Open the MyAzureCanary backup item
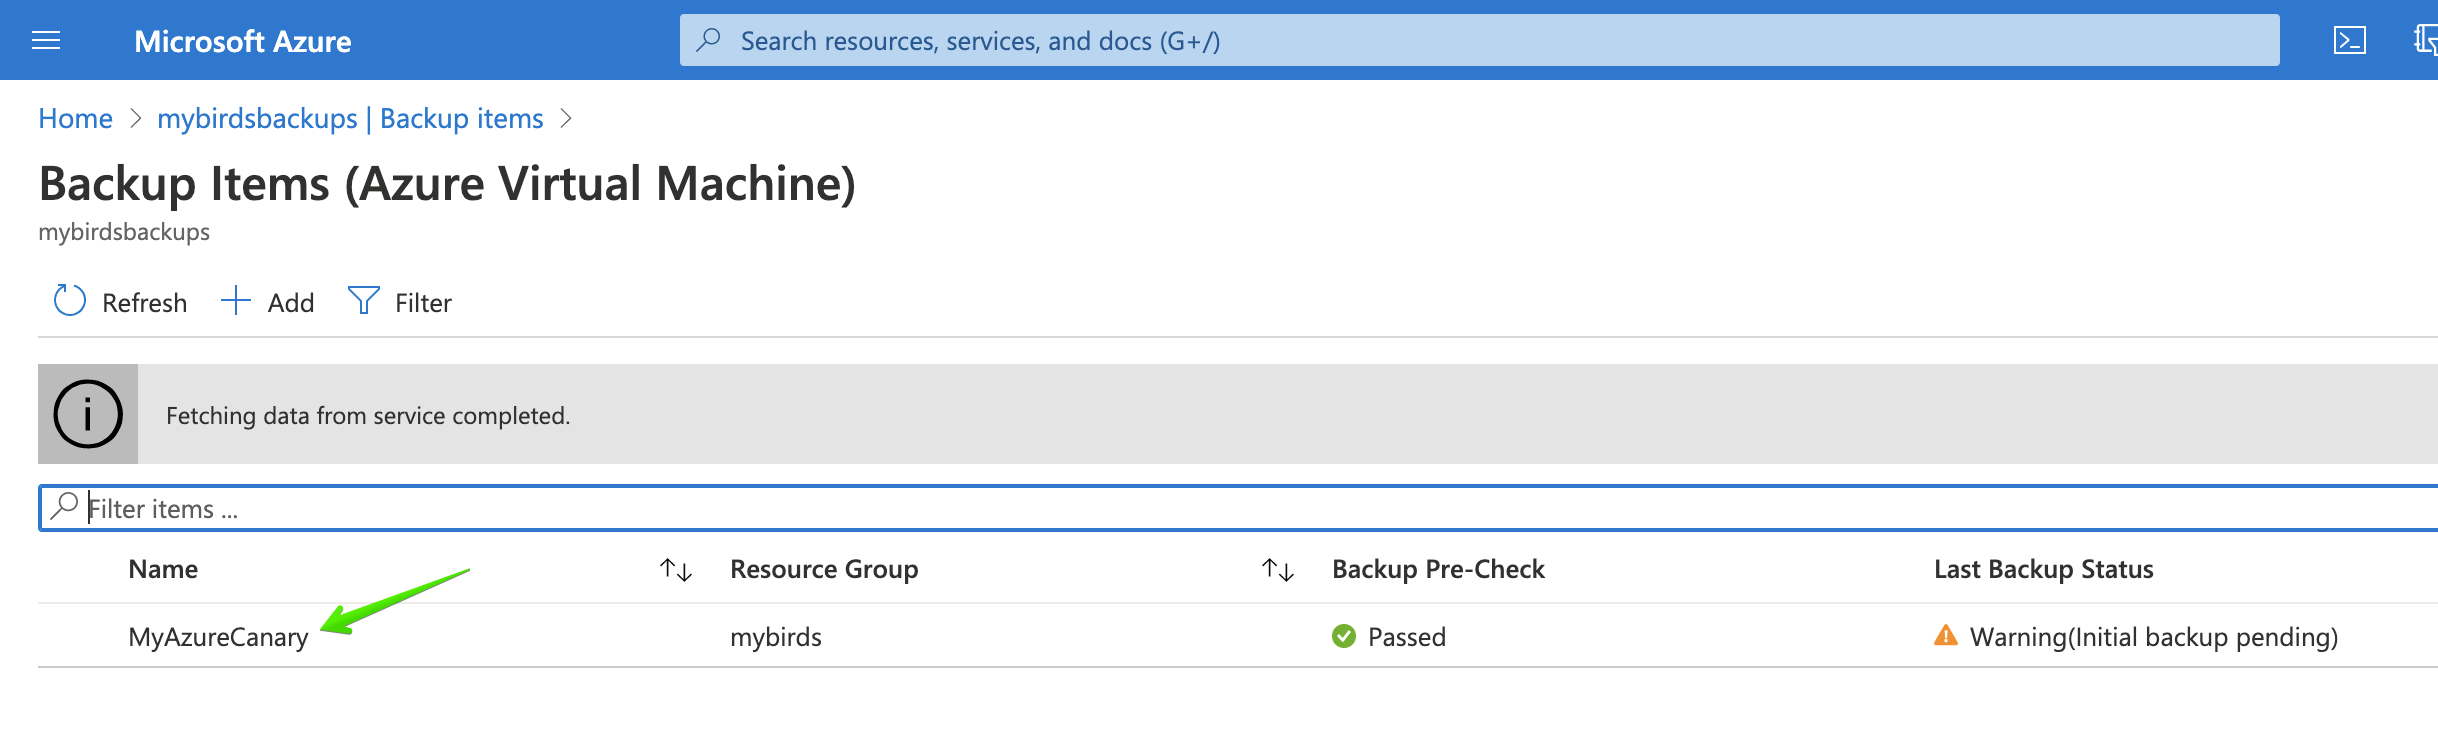The height and width of the screenshot is (730, 2438). pos(218,637)
